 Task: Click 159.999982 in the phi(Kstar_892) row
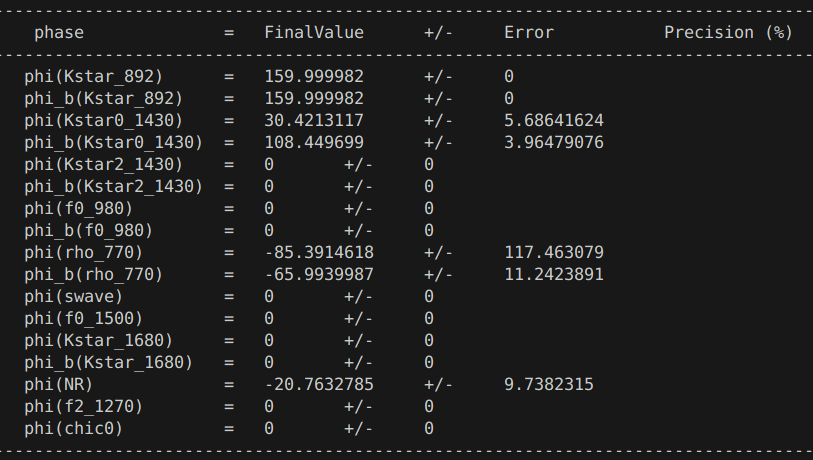(x=314, y=77)
